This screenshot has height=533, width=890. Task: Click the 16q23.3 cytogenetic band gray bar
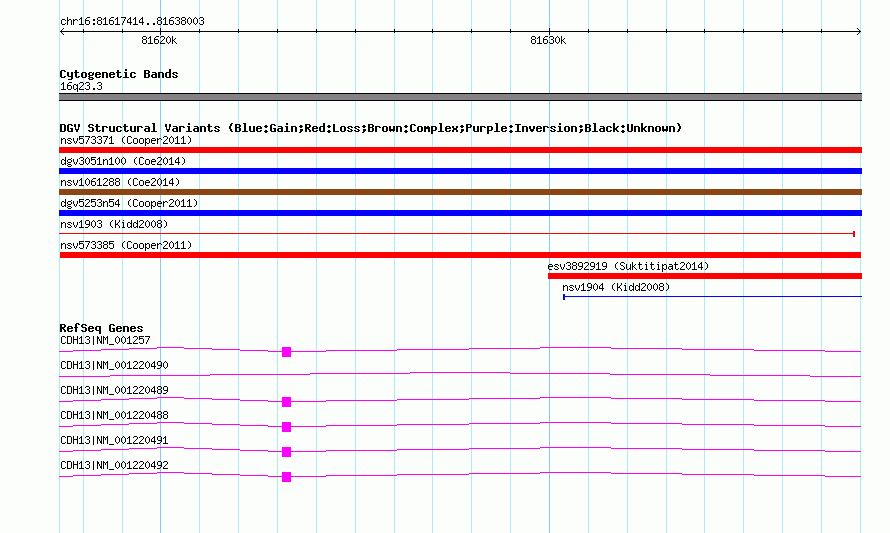(x=460, y=97)
